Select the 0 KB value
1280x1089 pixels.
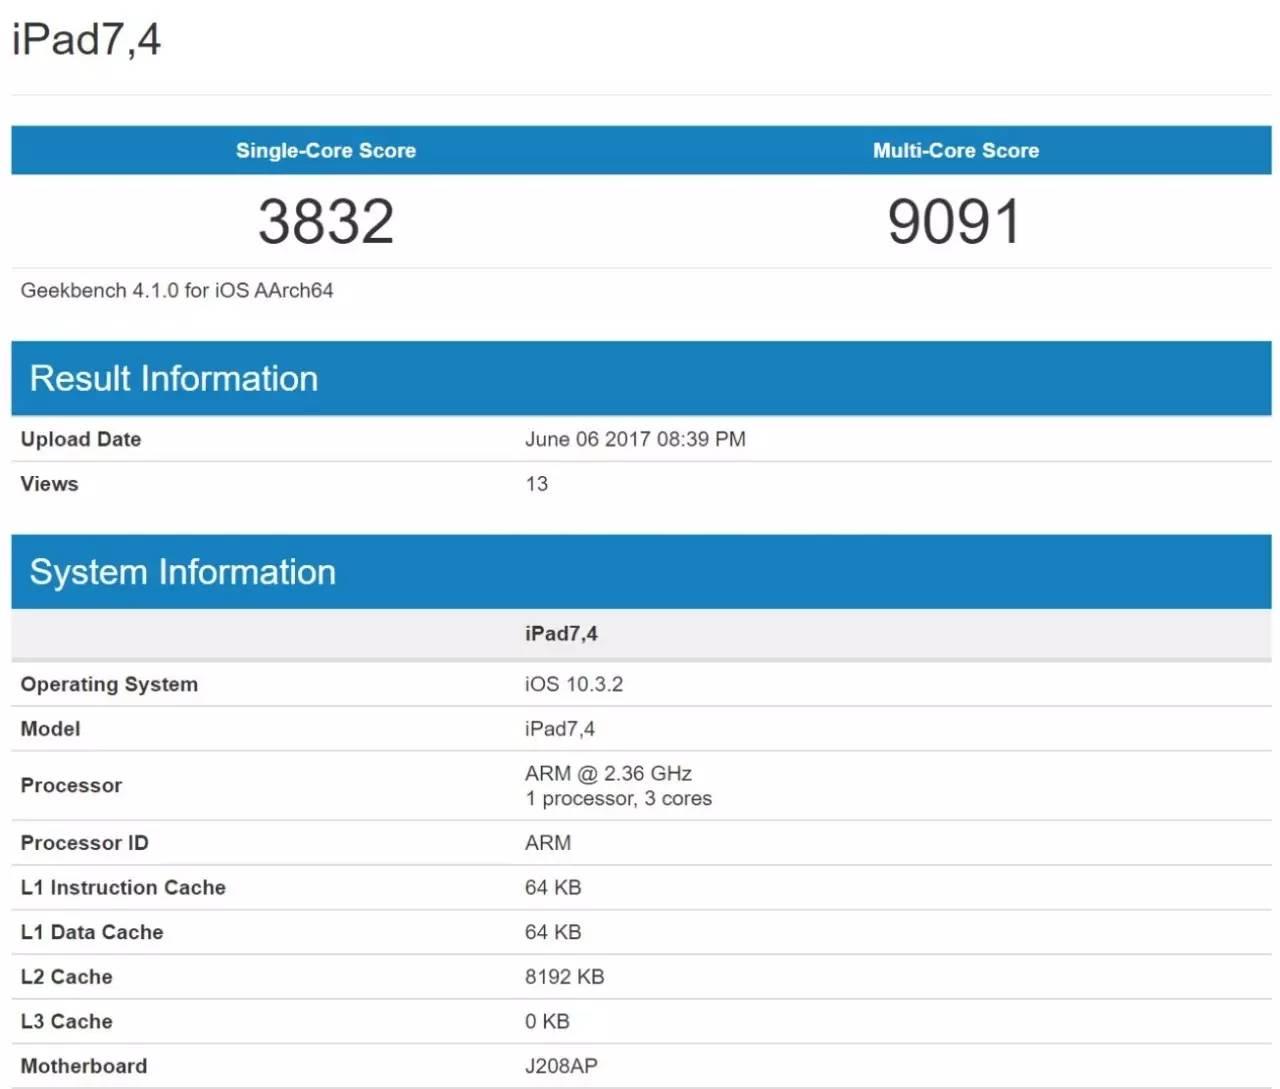(547, 1022)
